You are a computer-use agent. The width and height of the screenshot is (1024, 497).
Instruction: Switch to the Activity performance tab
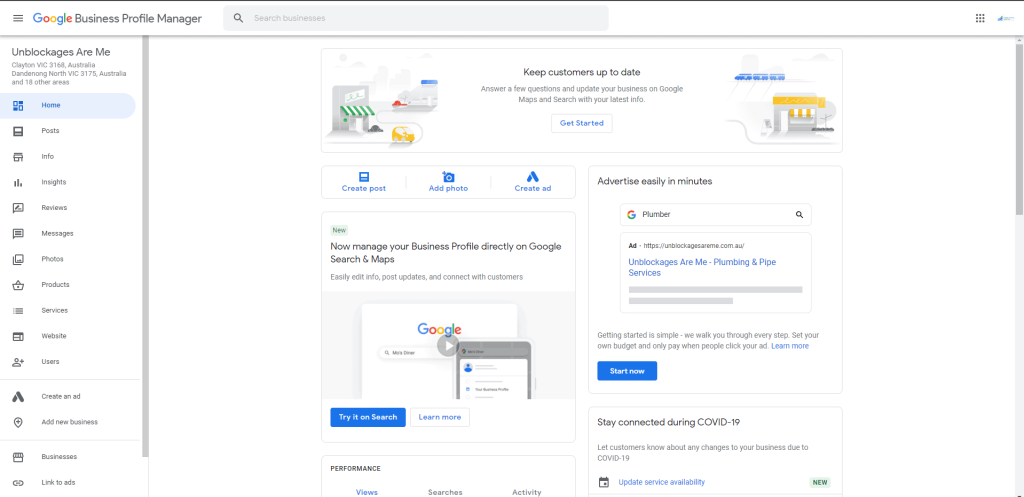527,492
